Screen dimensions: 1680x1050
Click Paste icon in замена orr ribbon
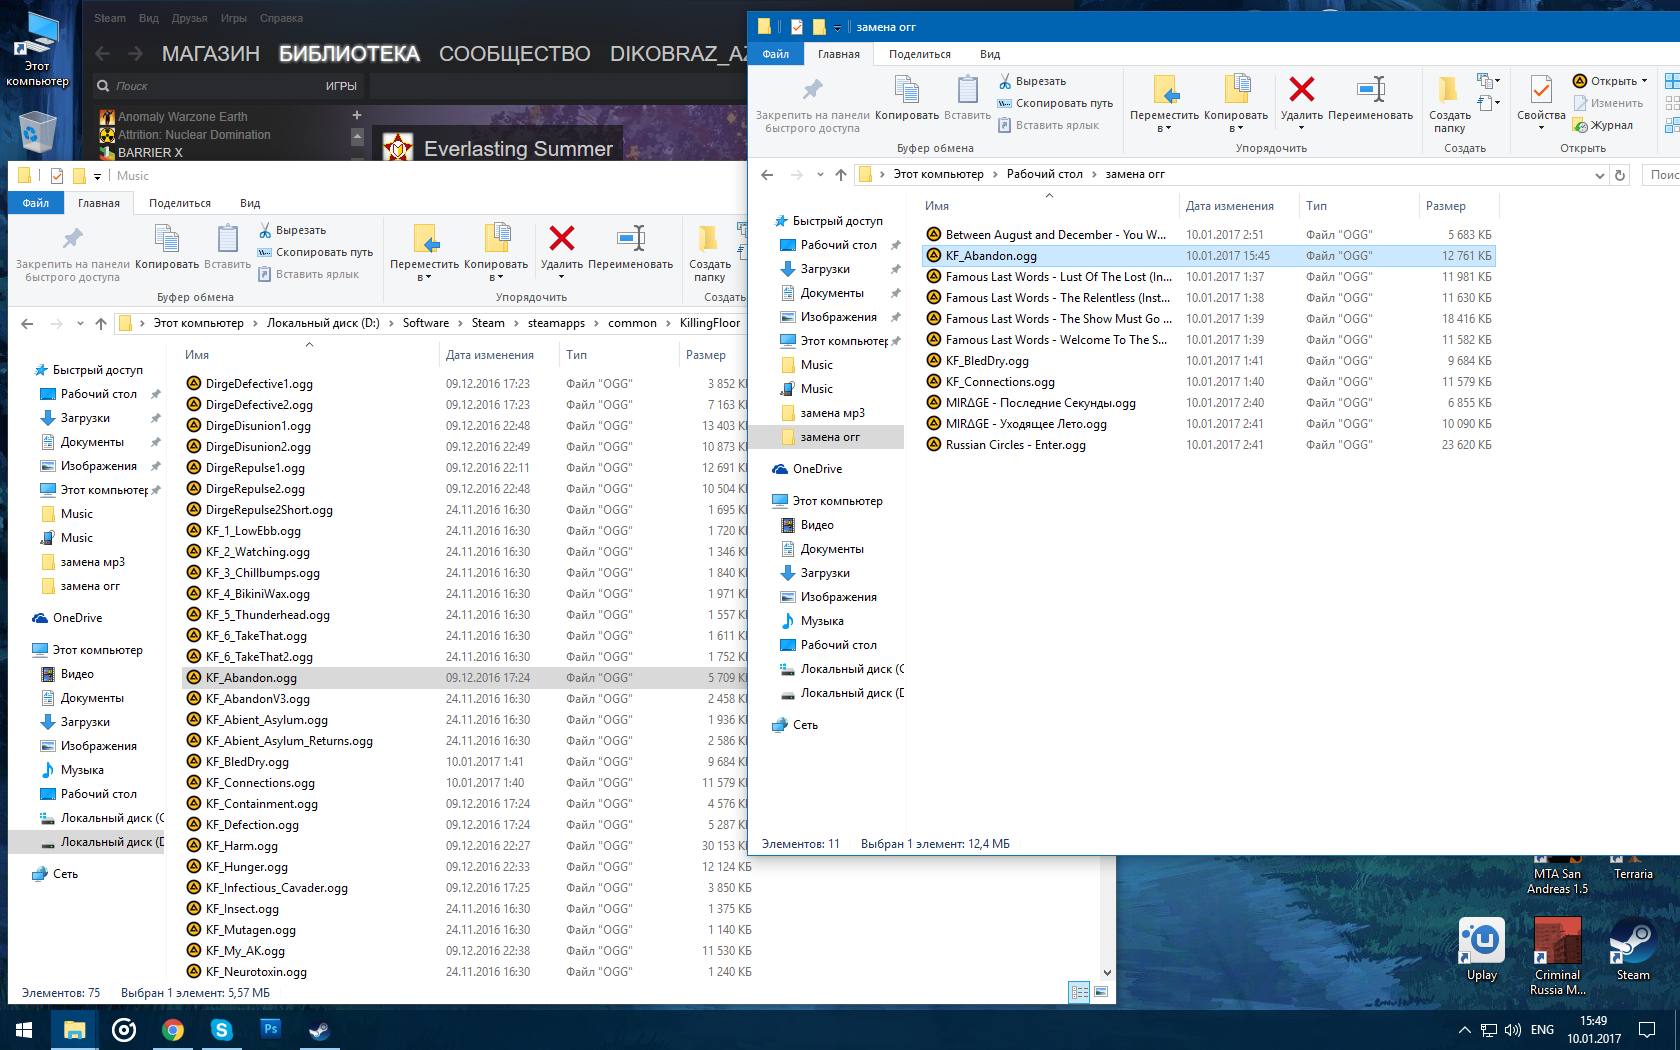(967, 90)
